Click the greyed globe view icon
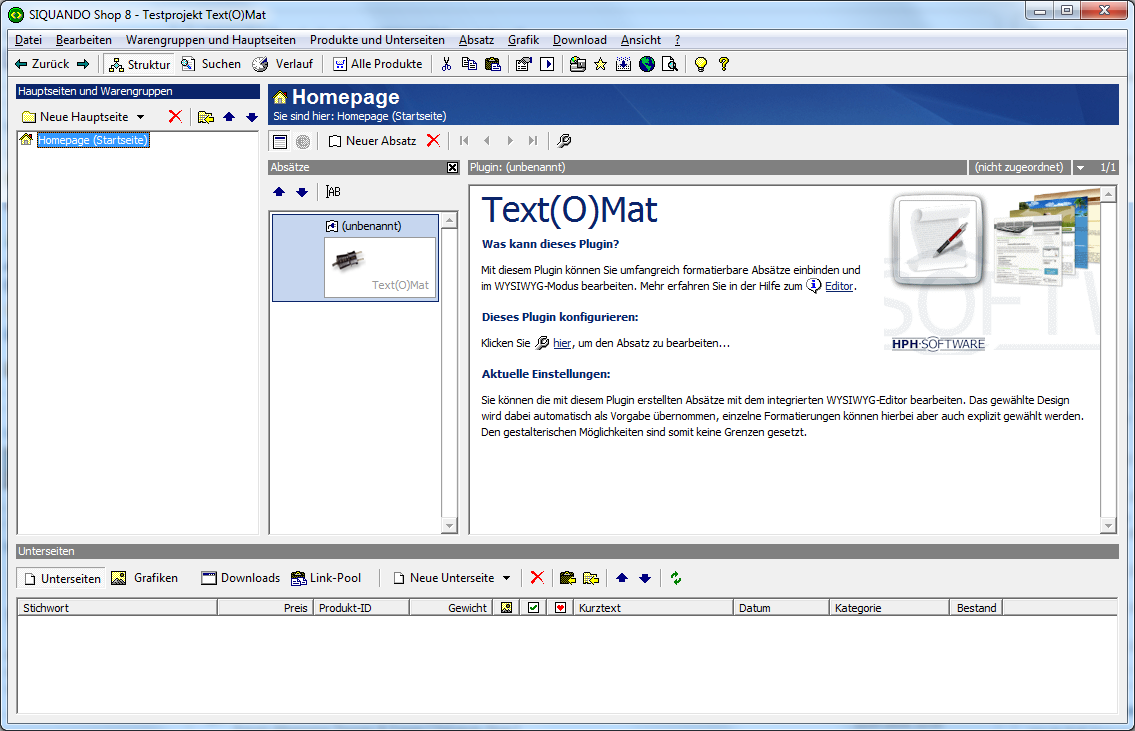This screenshot has width=1135, height=731. (303, 141)
